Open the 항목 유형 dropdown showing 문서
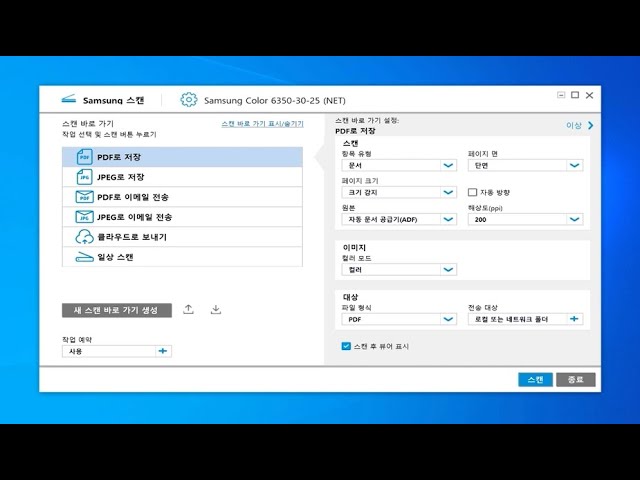640x480 pixels. 399,165
